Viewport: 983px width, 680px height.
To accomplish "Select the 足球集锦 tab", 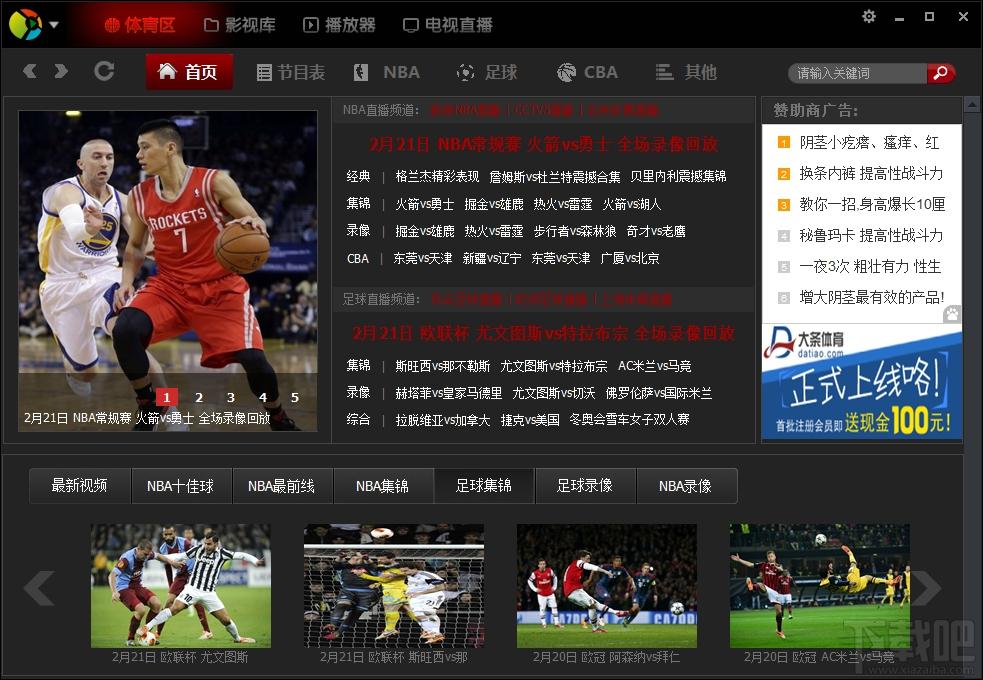I will click(x=484, y=486).
